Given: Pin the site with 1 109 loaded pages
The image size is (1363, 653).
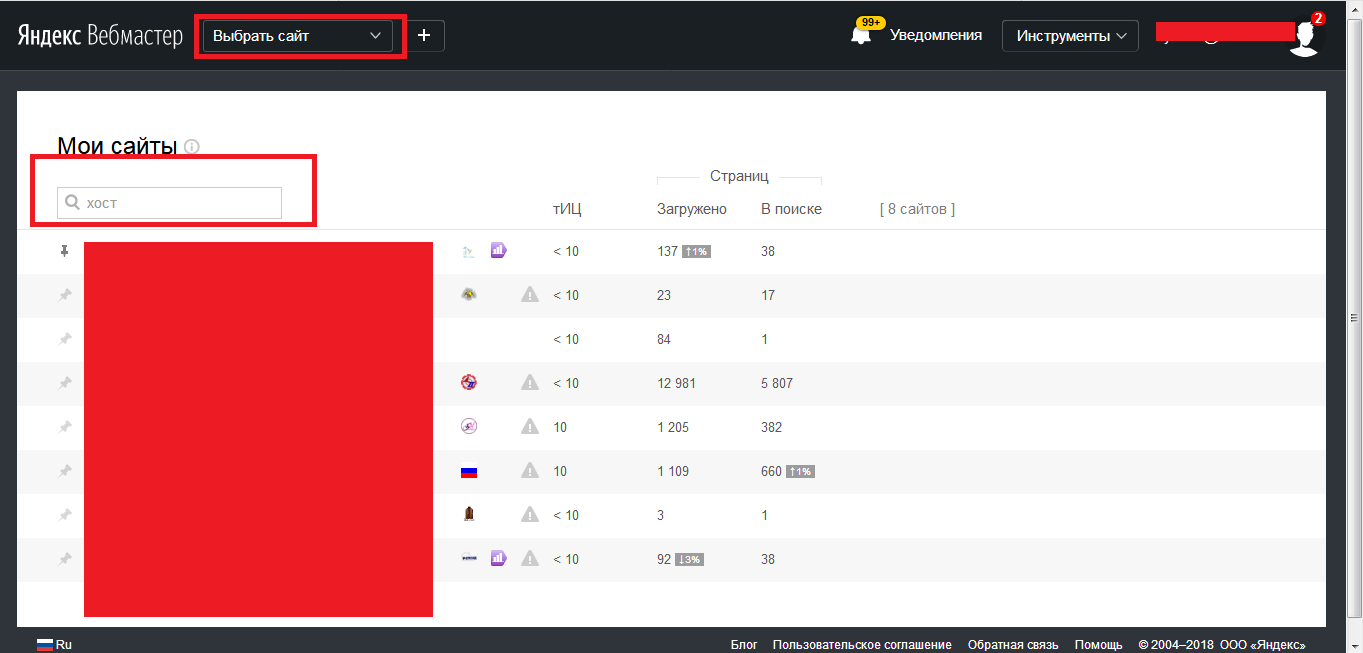Looking at the screenshot, I should click(x=65, y=471).
